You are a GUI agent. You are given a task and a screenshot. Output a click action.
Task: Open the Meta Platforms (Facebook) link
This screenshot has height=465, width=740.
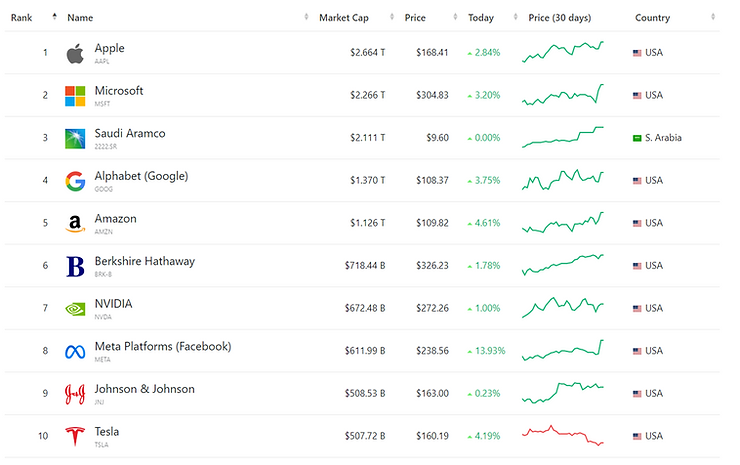[x=163, y=347]
